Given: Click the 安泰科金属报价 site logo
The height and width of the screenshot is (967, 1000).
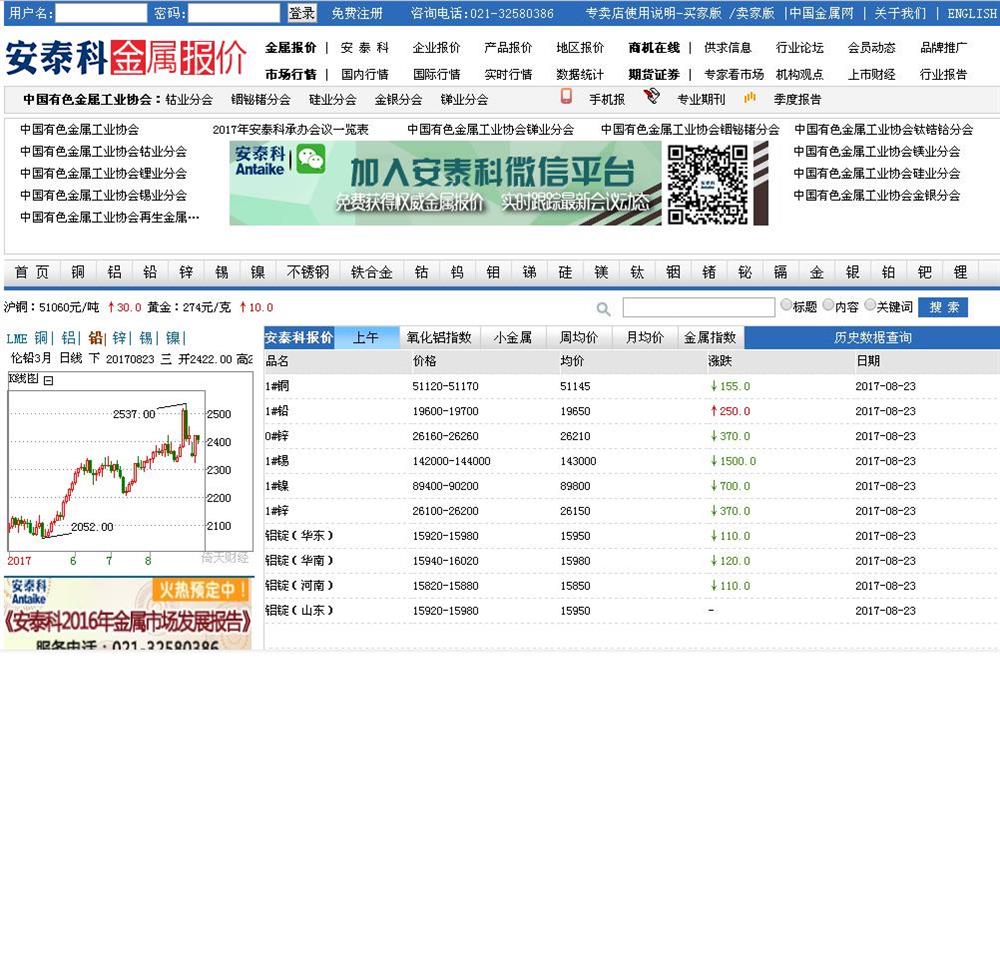Looking at the screenshot, I should pyautogui.click(x=126, y=57).
